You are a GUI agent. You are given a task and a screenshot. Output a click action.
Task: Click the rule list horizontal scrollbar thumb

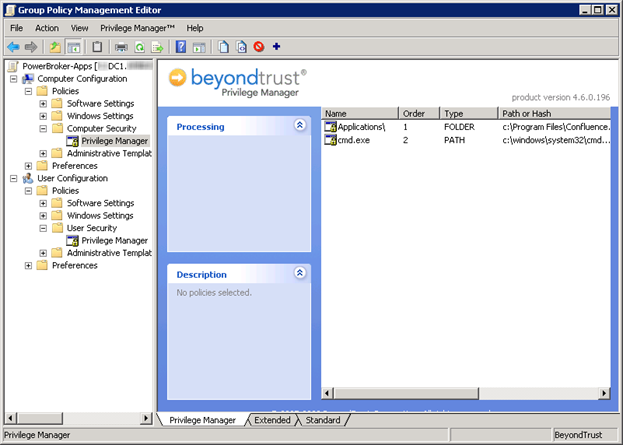(406, 393)
